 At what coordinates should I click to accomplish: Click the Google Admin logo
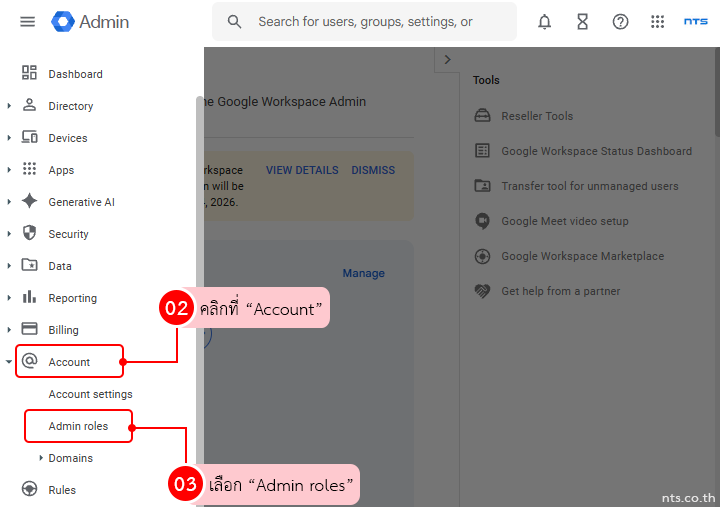coord(90,22)
